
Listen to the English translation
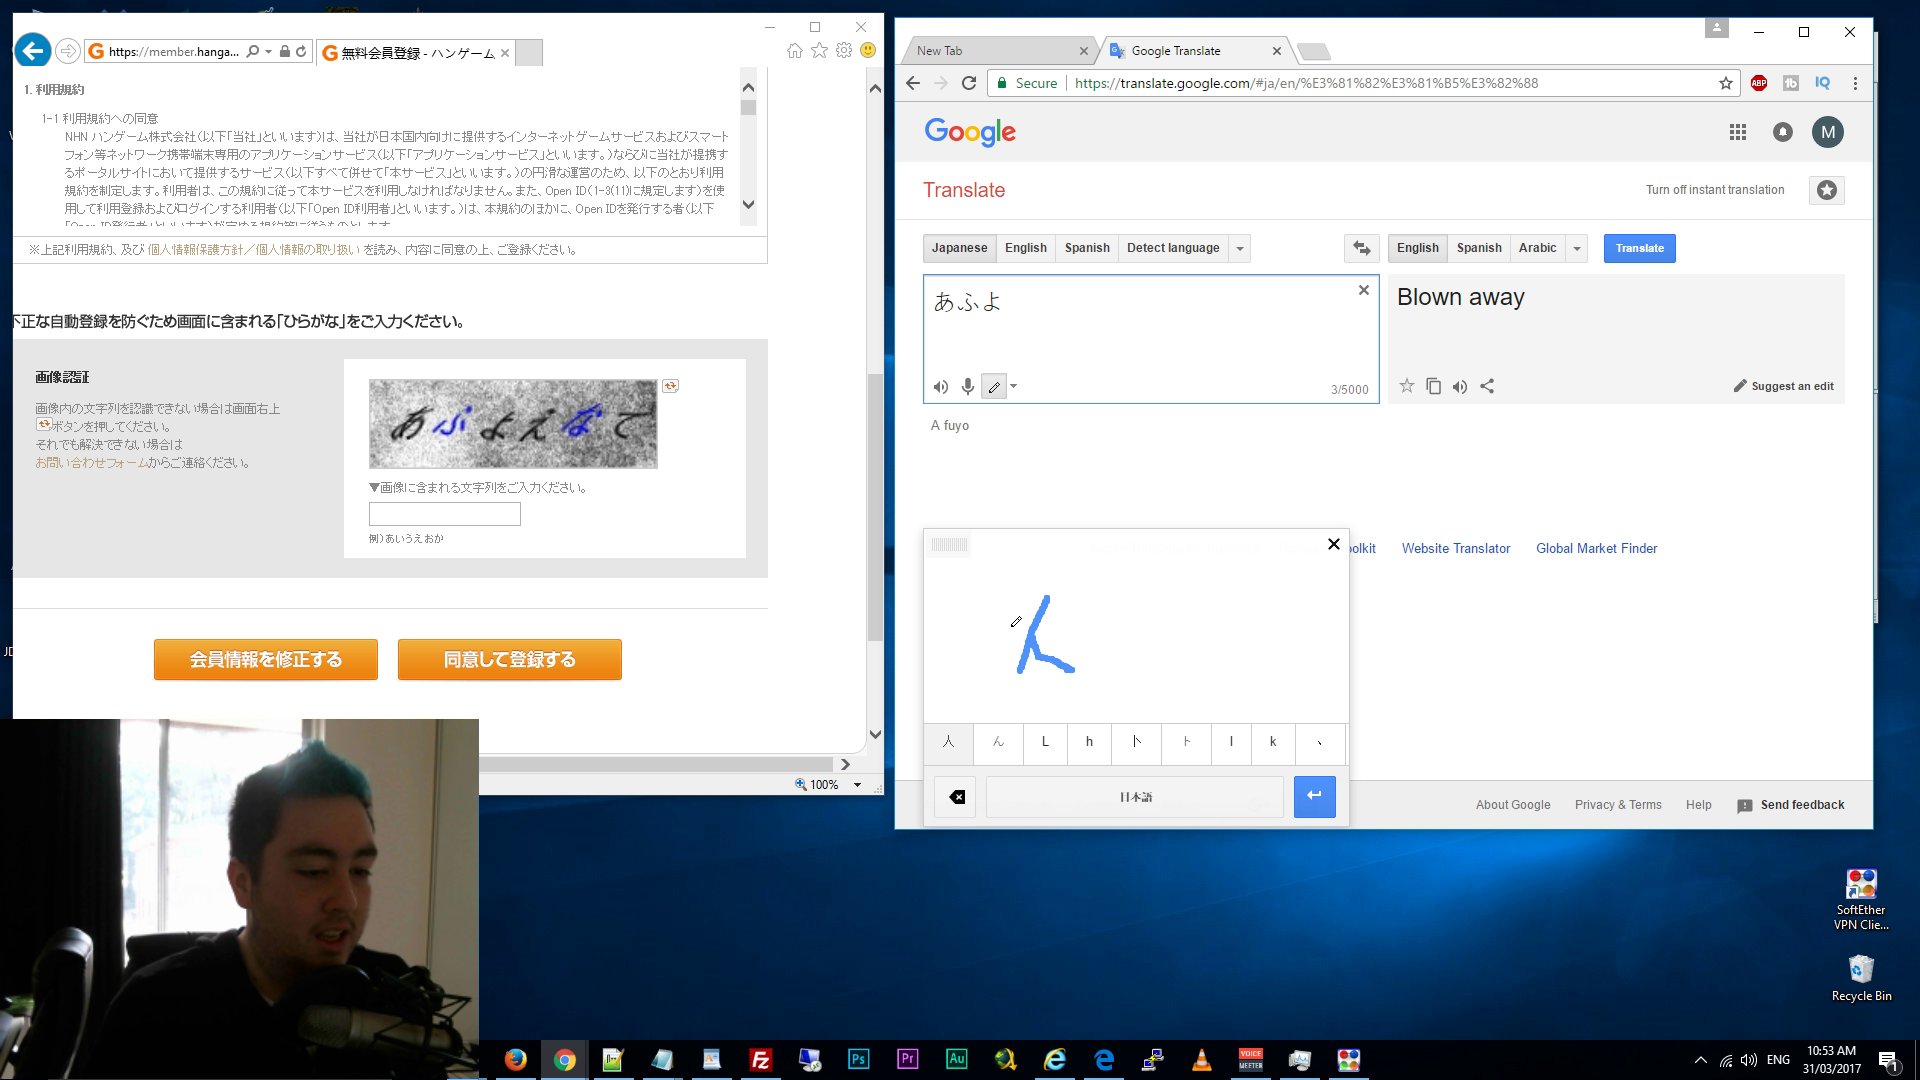(1460, 386)
